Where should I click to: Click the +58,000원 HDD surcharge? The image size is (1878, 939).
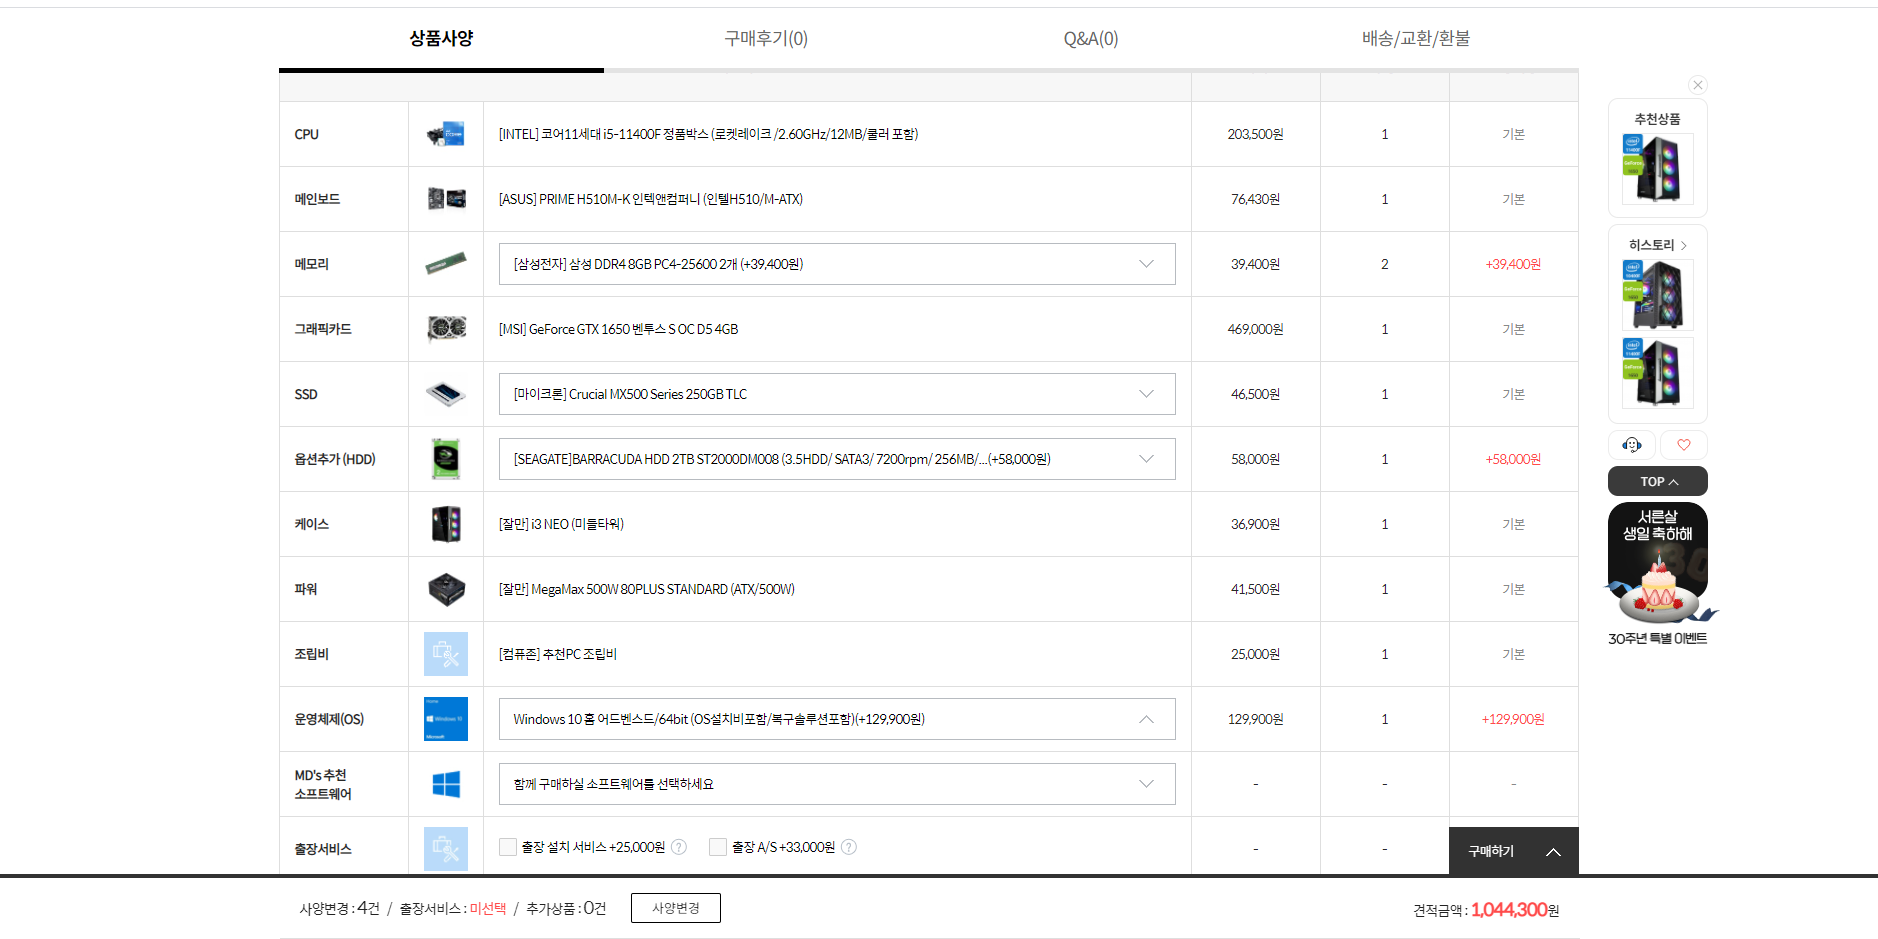point(1513,459)
